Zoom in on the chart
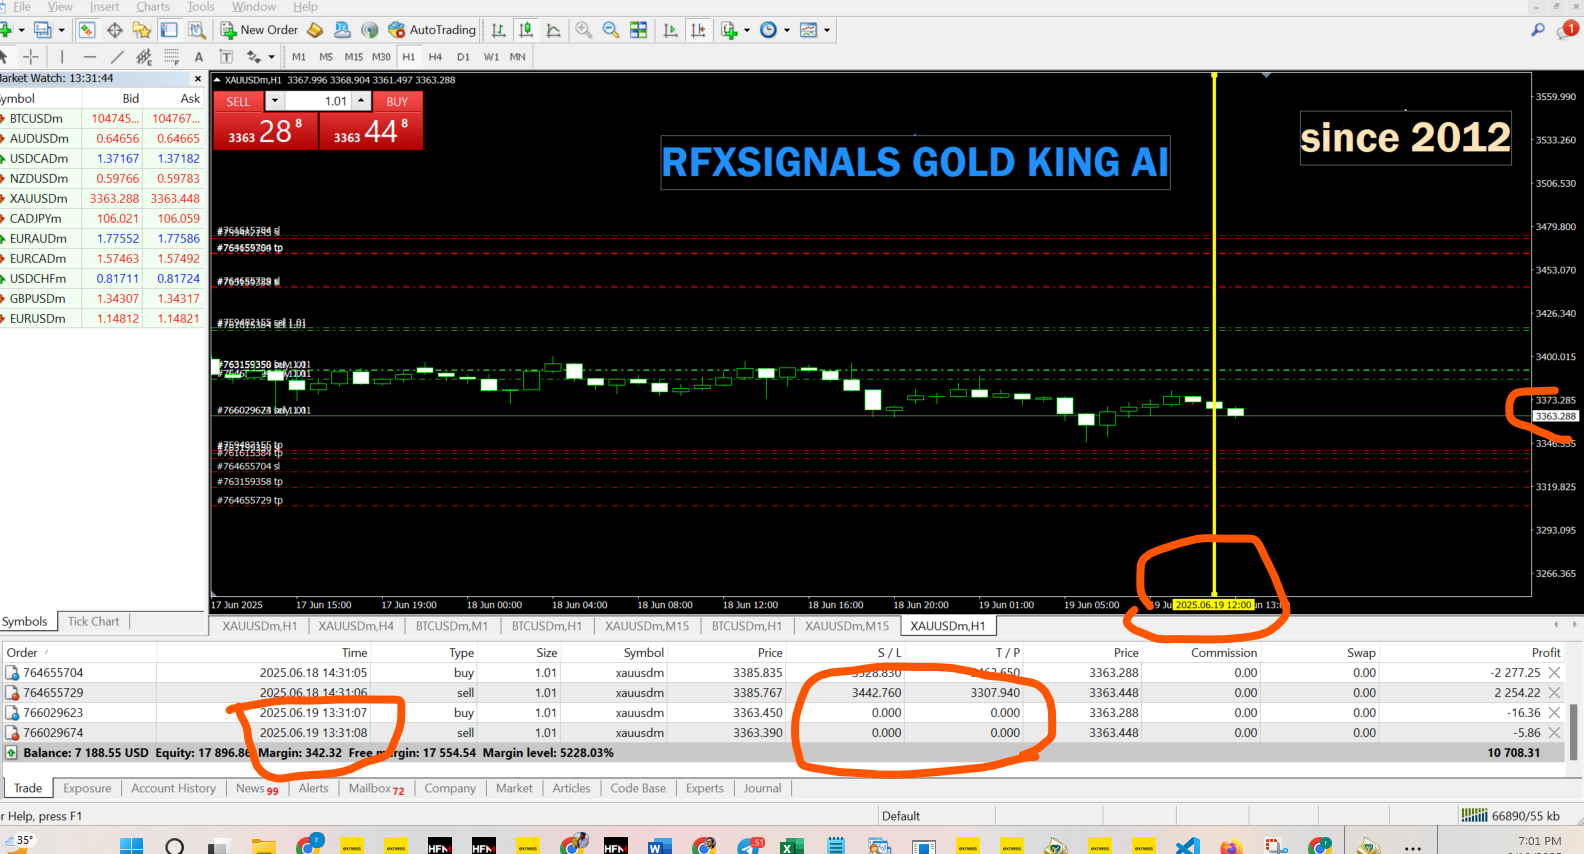 [x=583, y=30]
